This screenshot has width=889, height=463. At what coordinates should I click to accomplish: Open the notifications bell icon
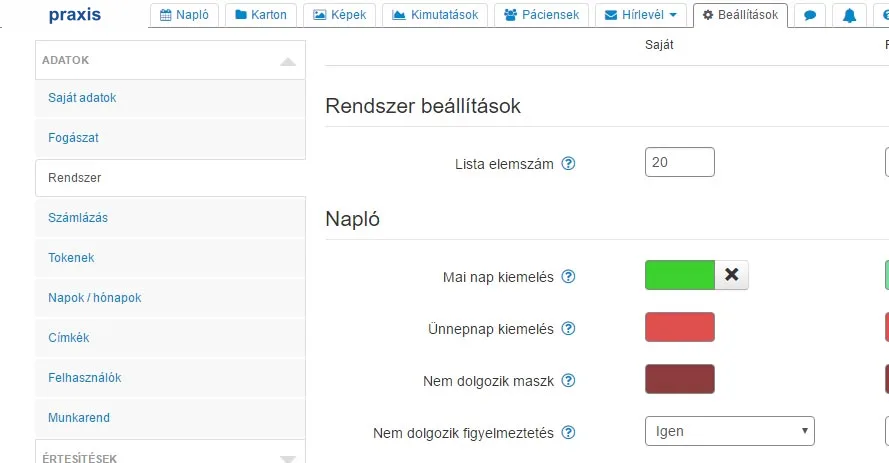click(x=849, y=15)
